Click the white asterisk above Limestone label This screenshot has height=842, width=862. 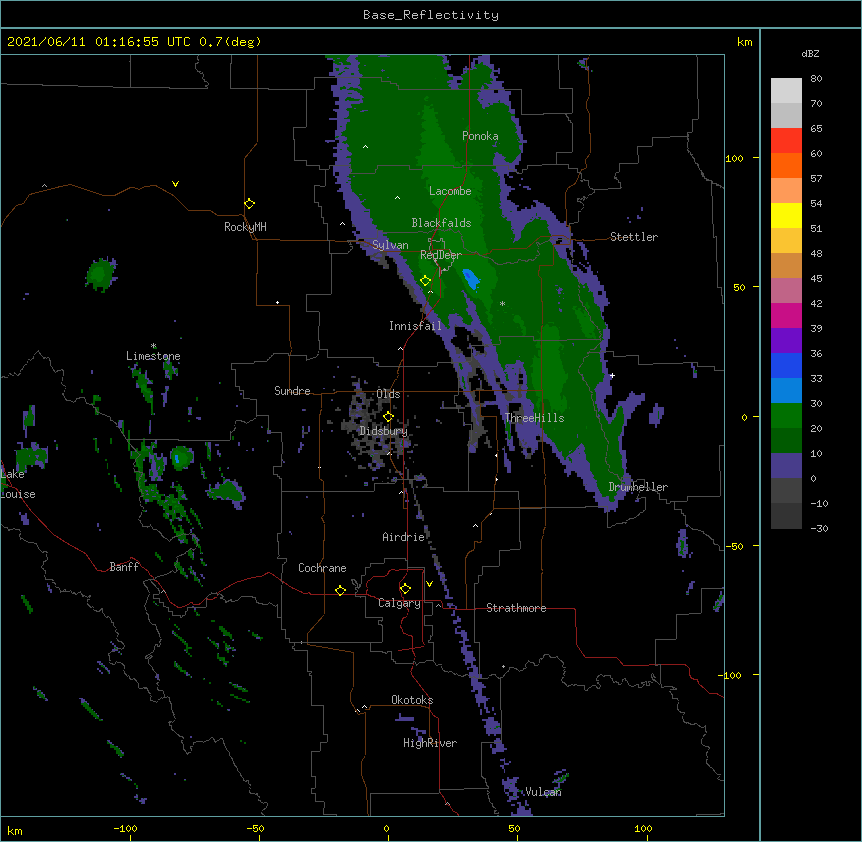(x=153, y=346)
